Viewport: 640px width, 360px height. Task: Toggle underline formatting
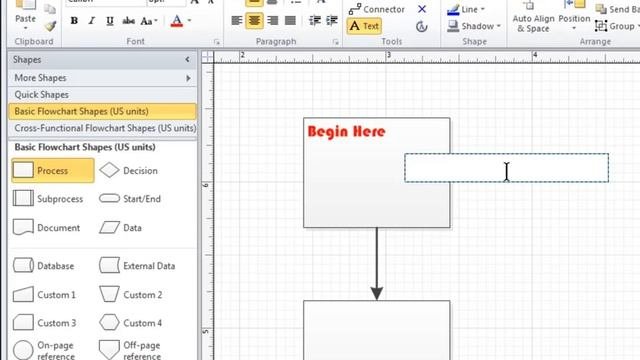click(x=109, y=20)
